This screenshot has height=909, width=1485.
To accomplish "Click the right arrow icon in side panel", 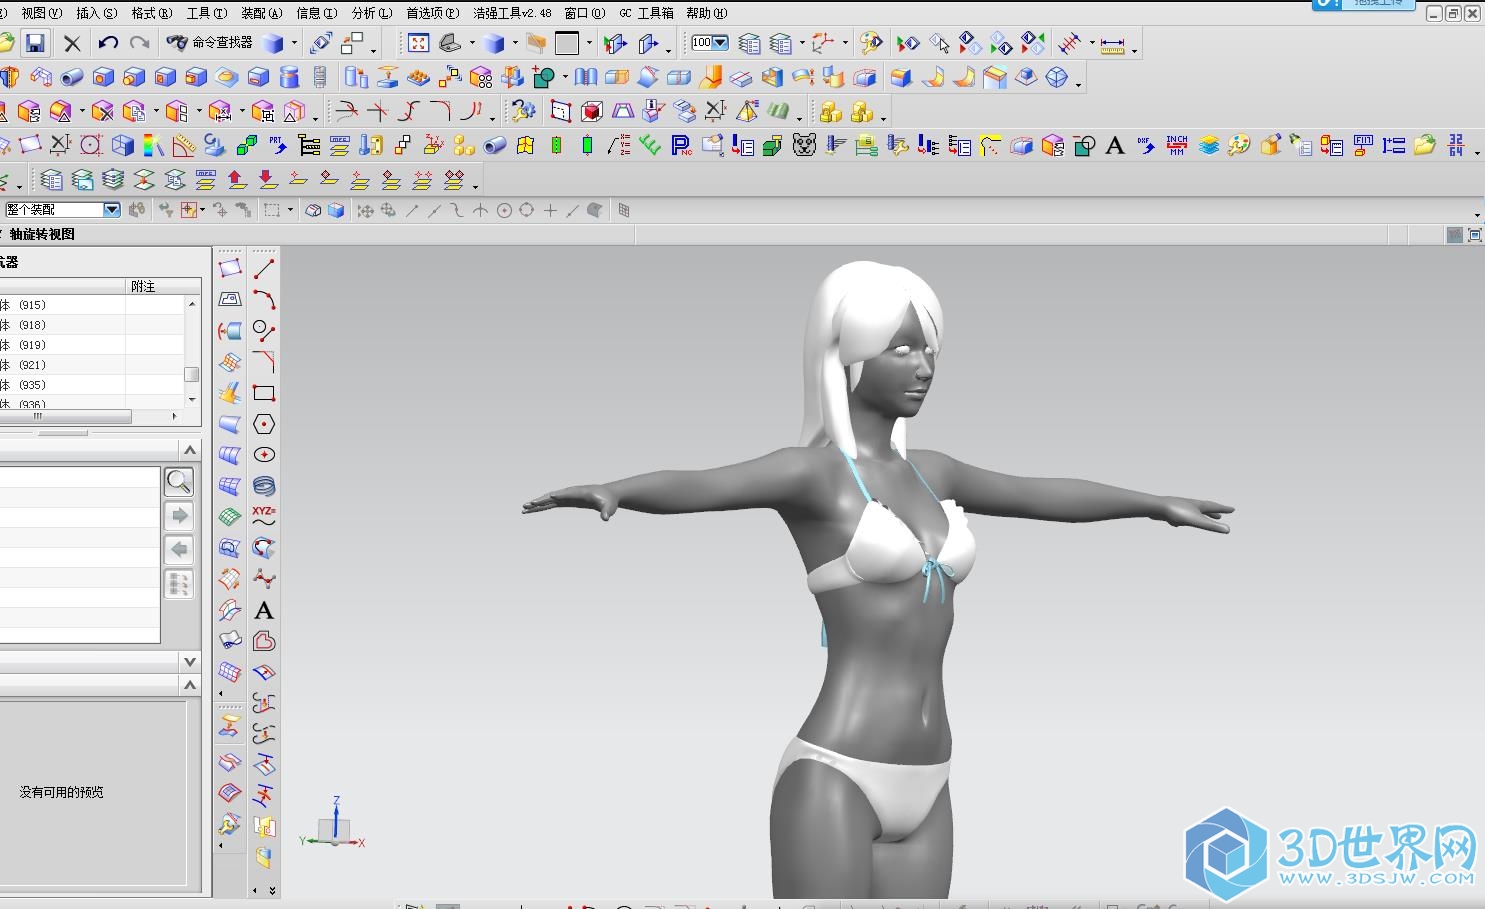I will (179, 516).
